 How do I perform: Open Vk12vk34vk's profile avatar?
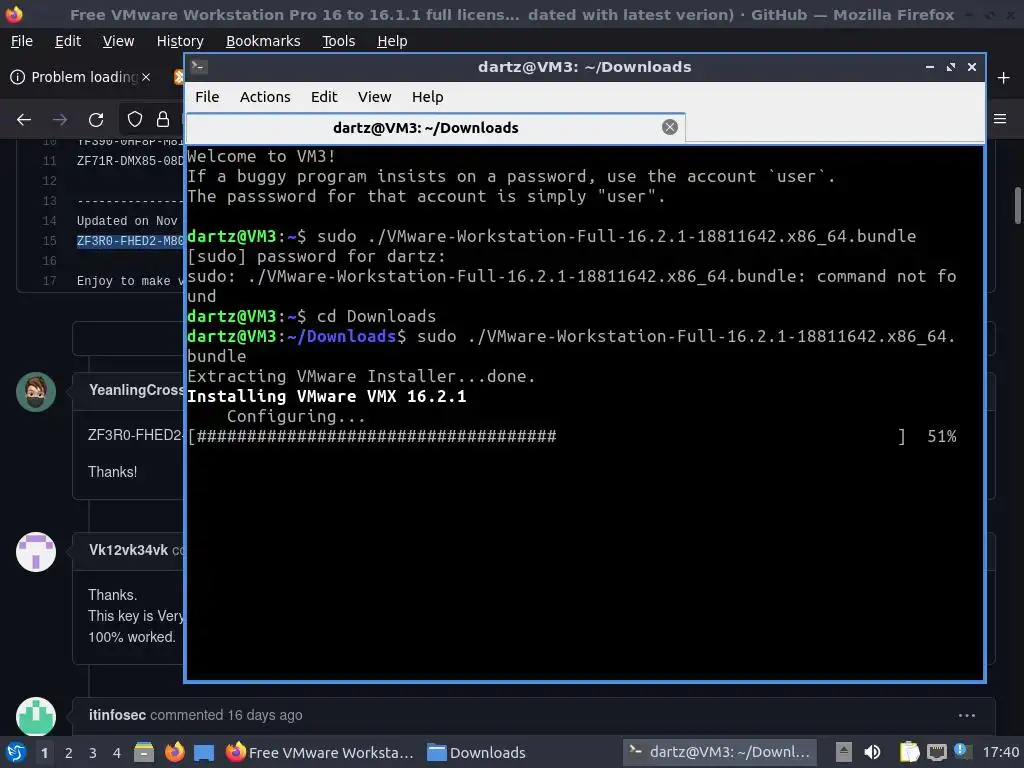[36, 552]
